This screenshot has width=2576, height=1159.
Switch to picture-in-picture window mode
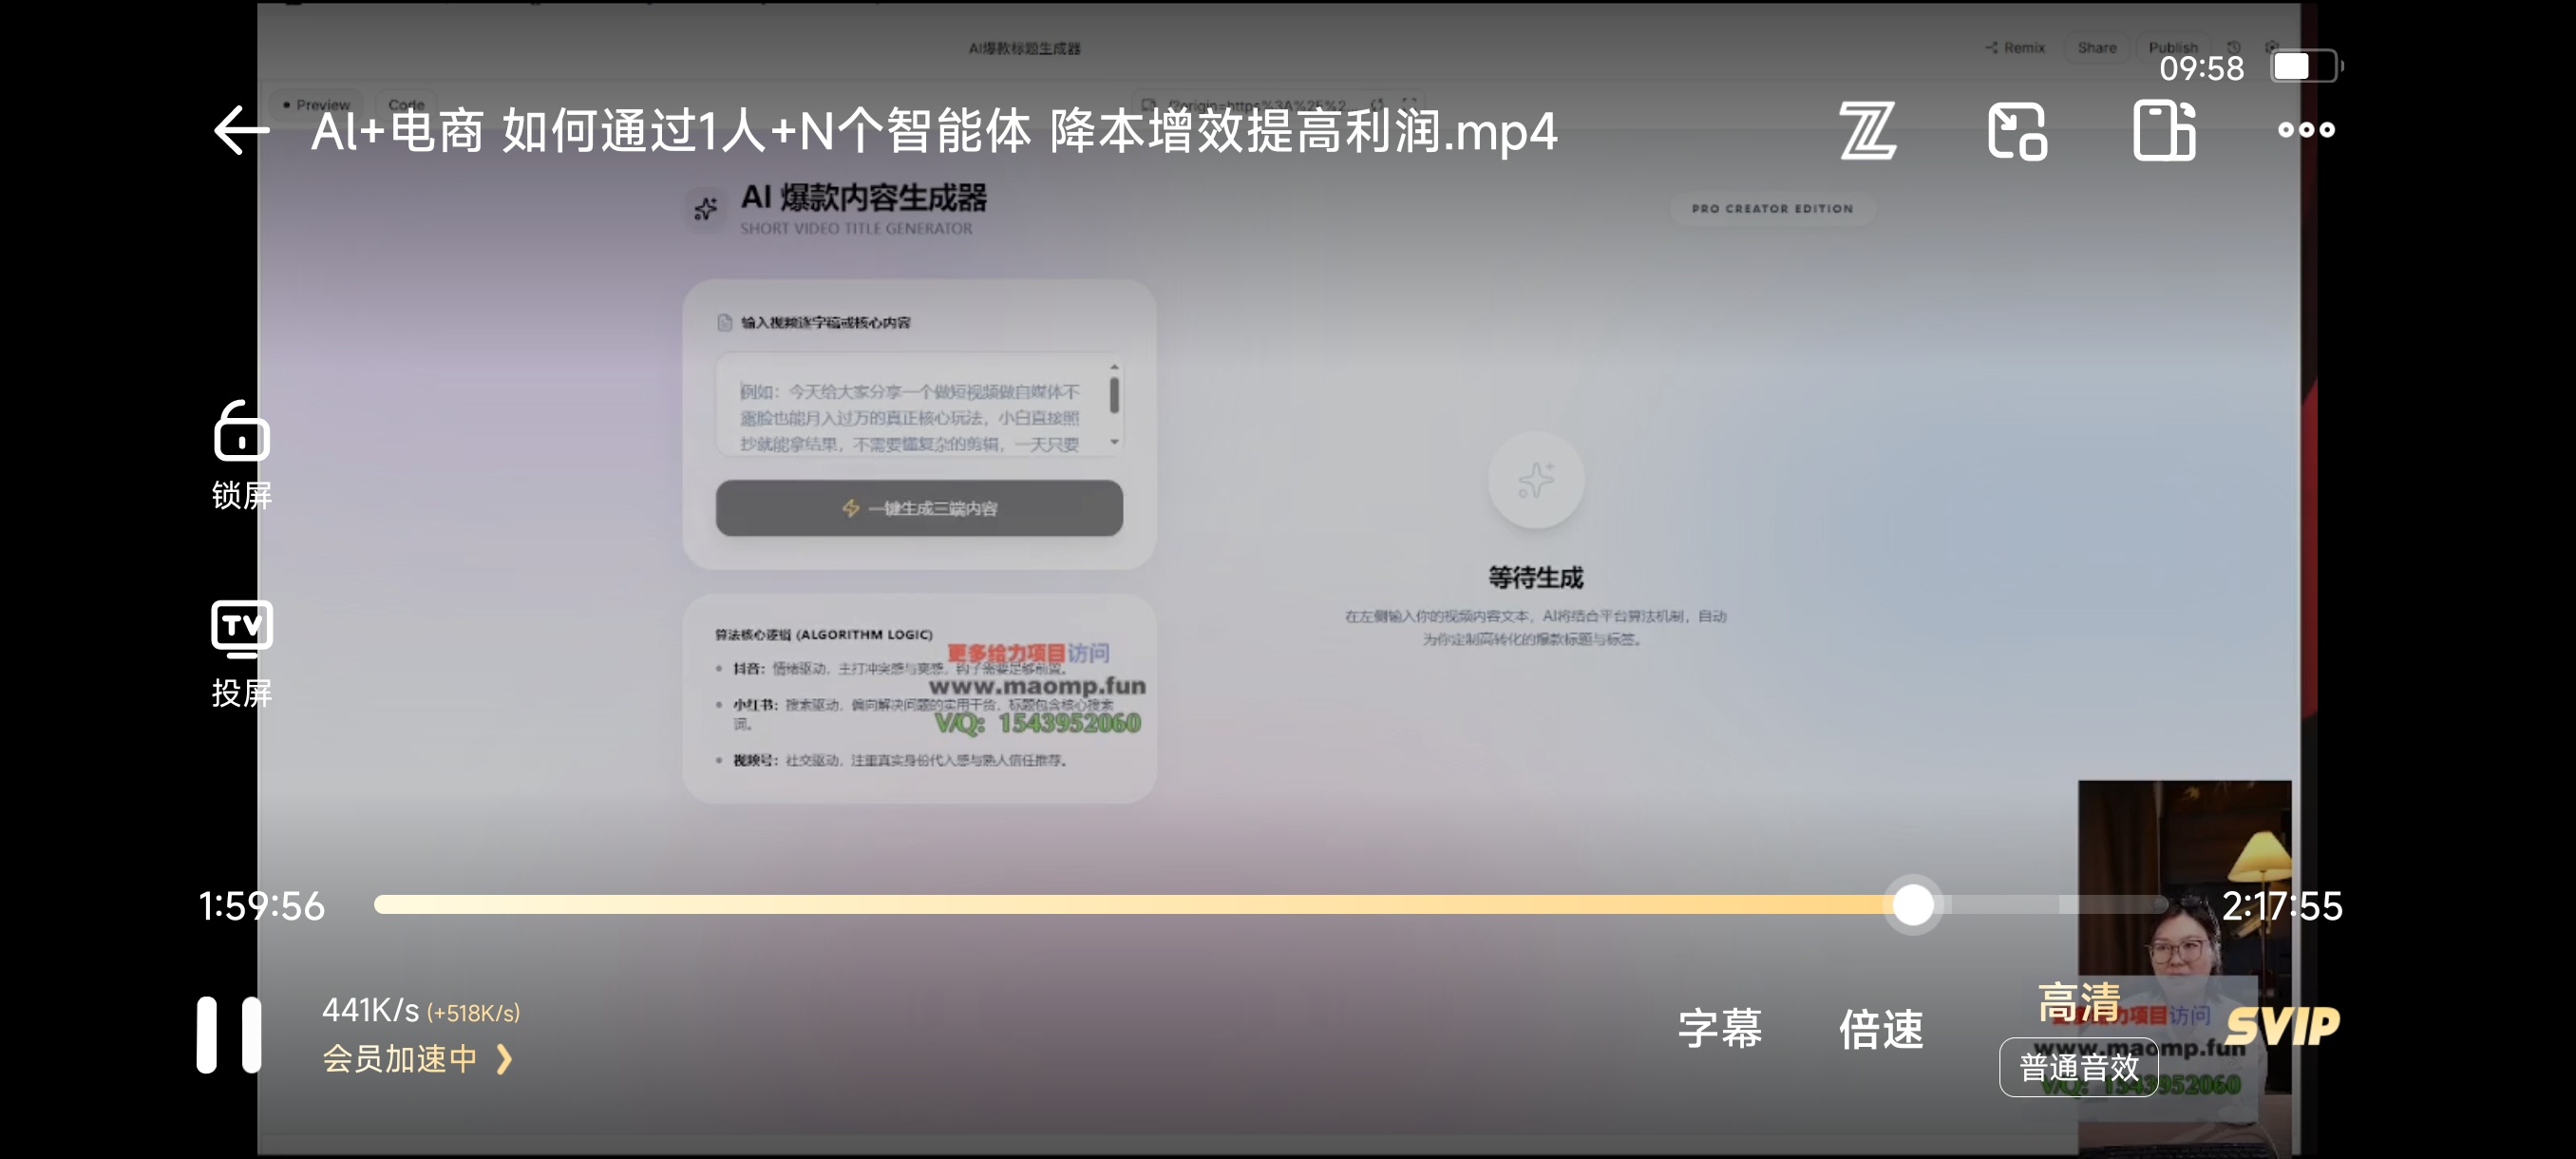(2017, 130)
